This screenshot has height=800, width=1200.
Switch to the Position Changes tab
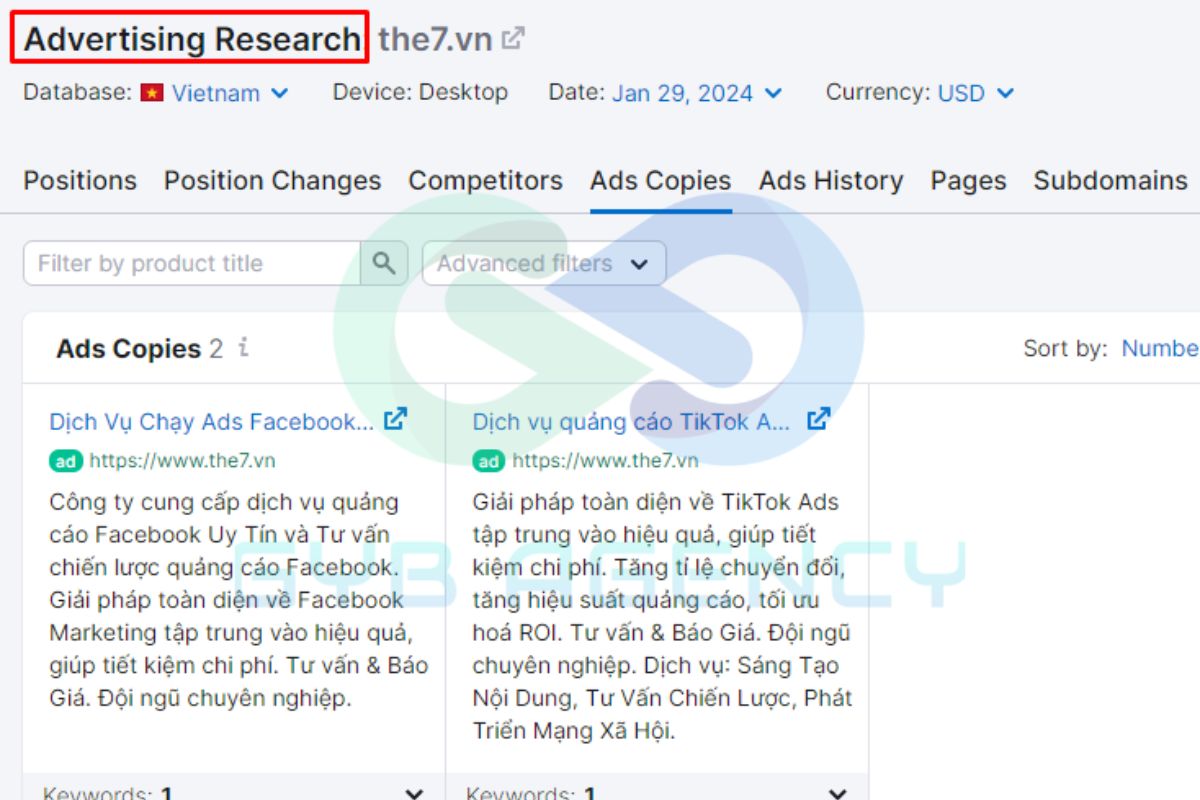click(x=273, y=181)
